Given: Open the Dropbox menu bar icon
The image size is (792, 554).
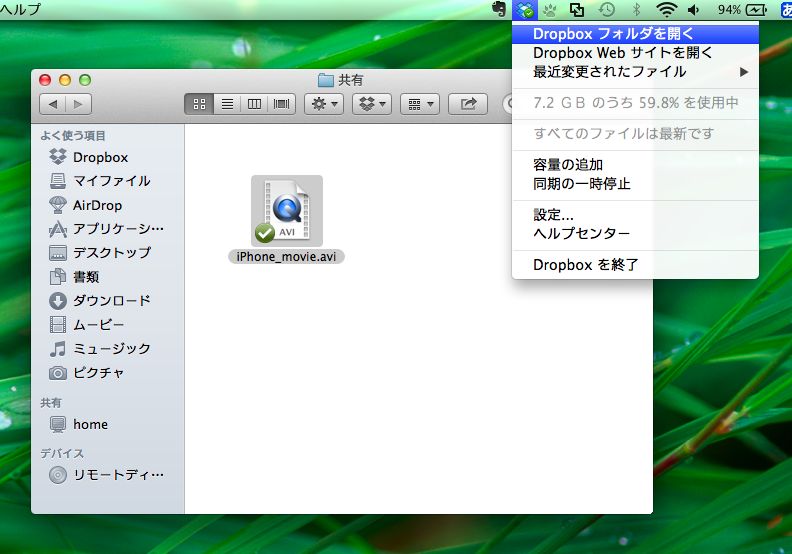Looking at the screenshot, I should click(x=525, y=10).
